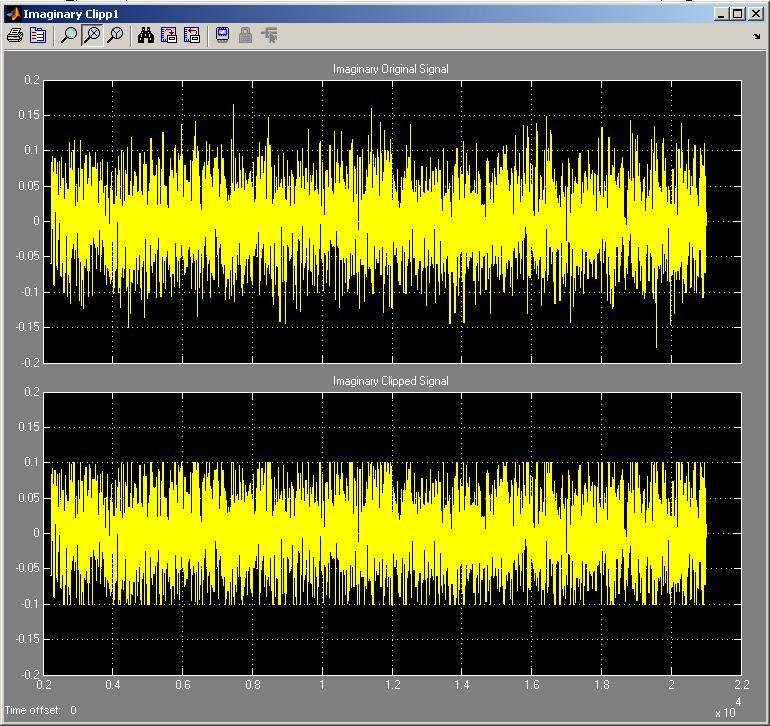Click the Autoscale binoculars icon
This screenshot has height=726, width=770.
(146, 35)
